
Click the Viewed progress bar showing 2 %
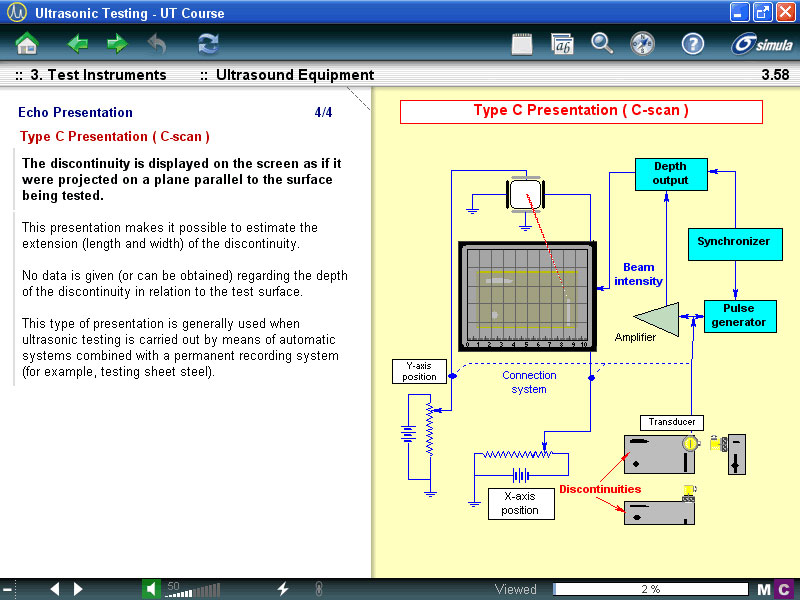tap(651, 589)
